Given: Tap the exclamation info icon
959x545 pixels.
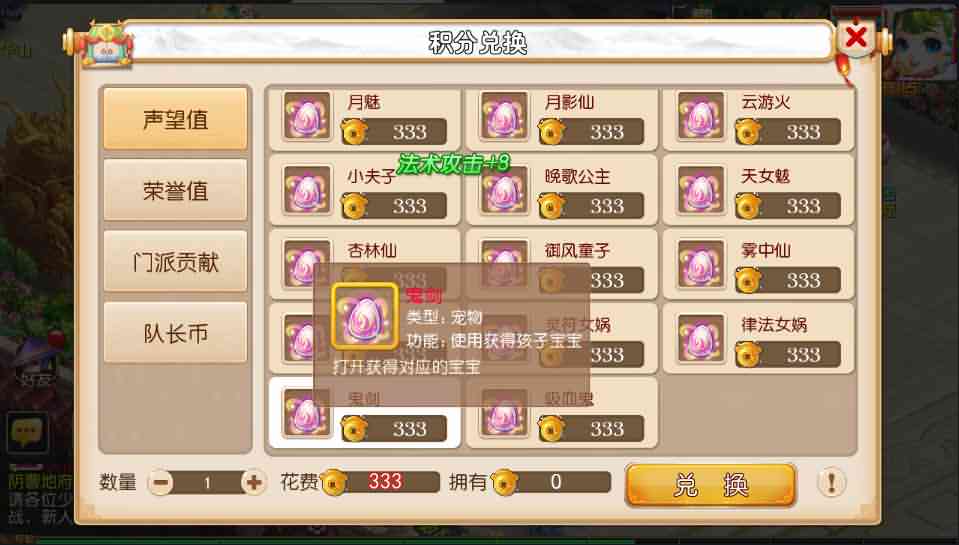Looking at the screenshot, I should click(831, 483).
